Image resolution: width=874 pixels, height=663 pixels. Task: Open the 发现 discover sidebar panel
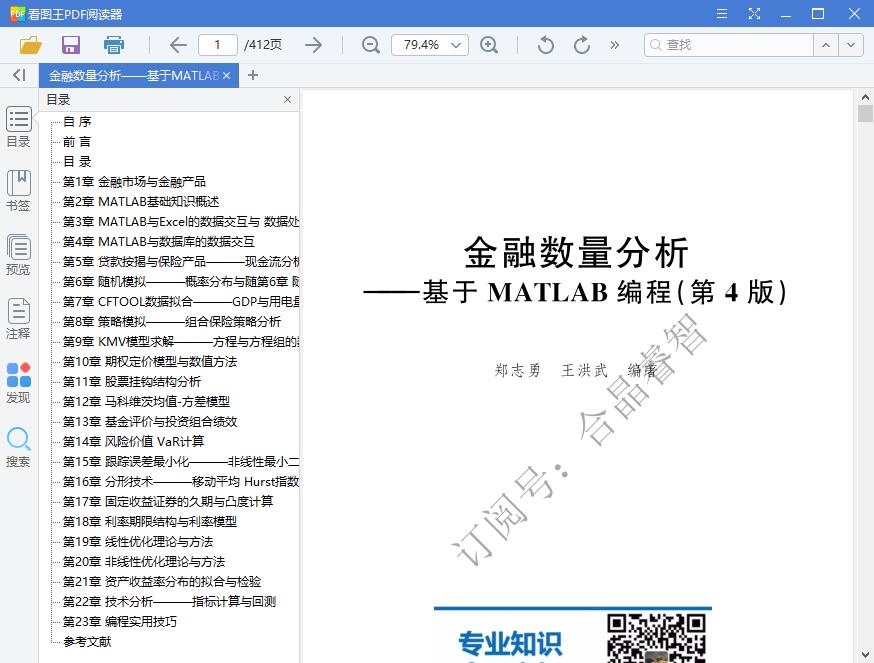pyautogui.click(x=18, y=383)
